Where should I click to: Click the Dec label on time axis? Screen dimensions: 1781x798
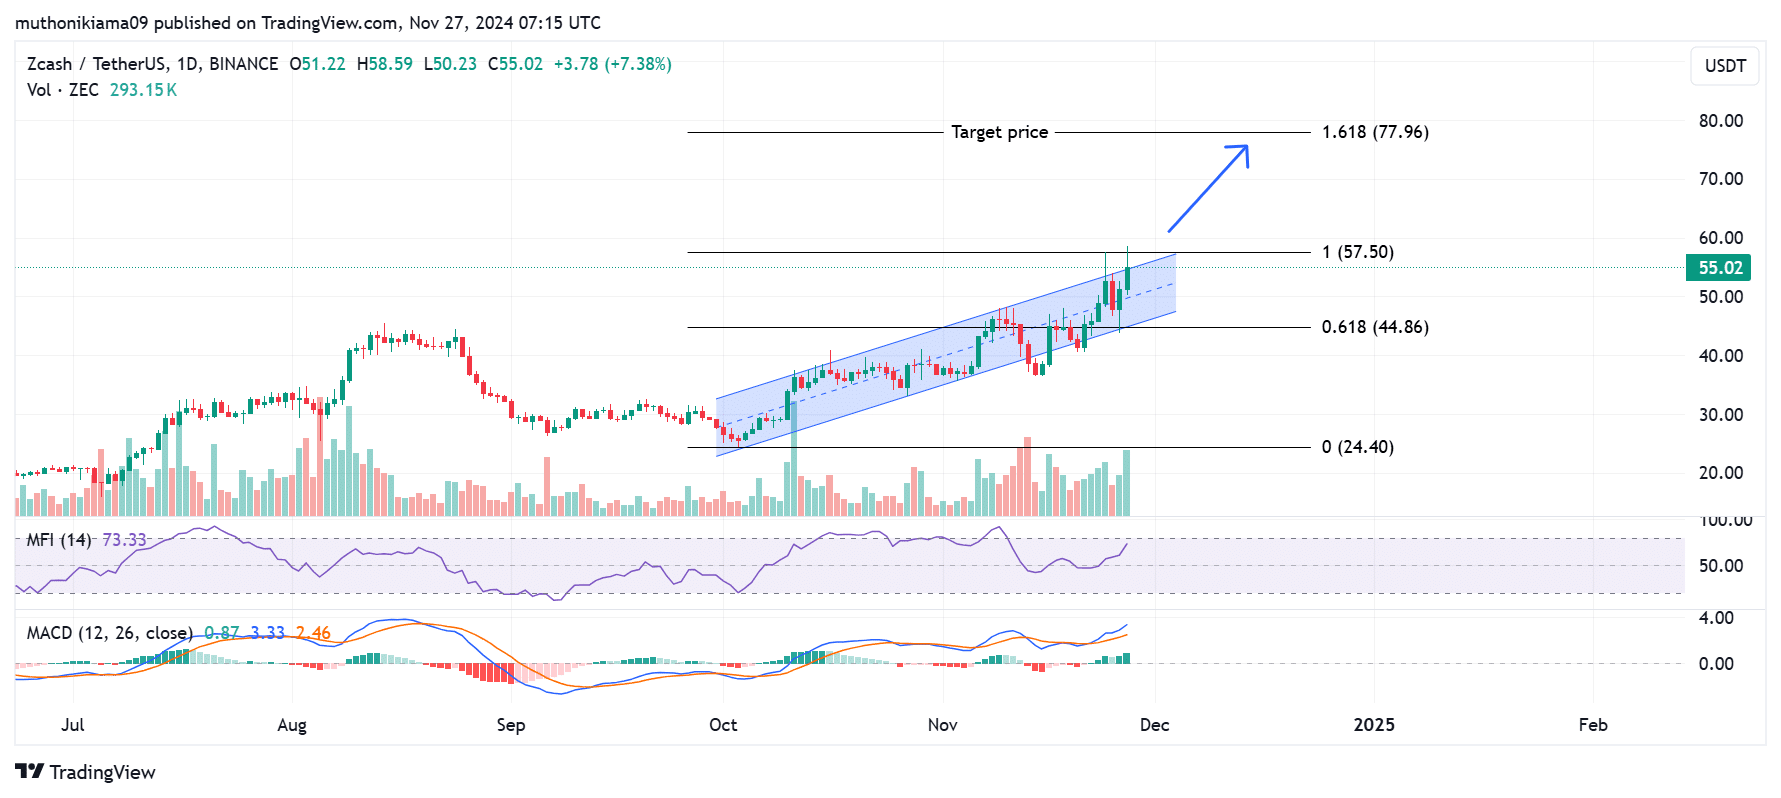pyautogui.click(x=1155, y=725)
